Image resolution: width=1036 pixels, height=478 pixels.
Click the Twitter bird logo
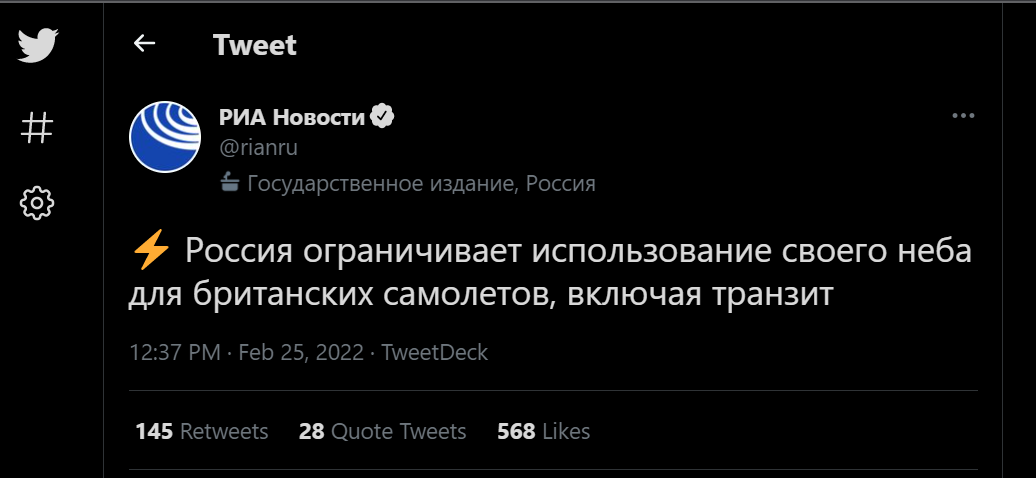38,46
